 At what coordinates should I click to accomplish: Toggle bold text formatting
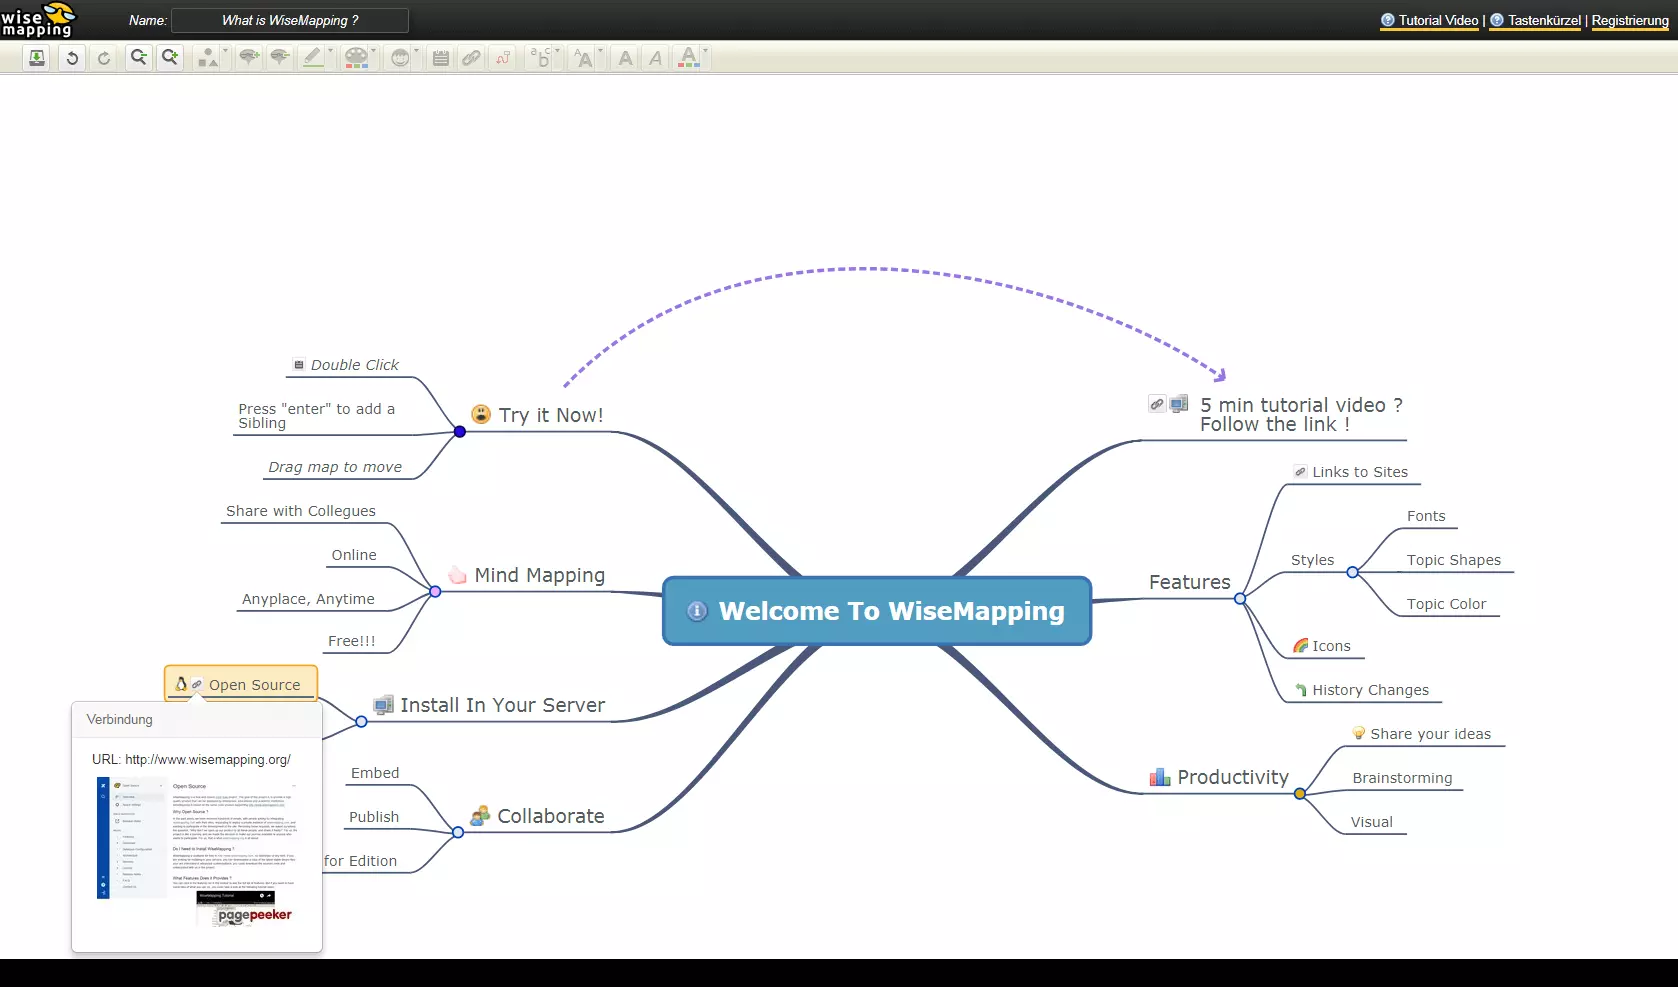pos(624,57)
